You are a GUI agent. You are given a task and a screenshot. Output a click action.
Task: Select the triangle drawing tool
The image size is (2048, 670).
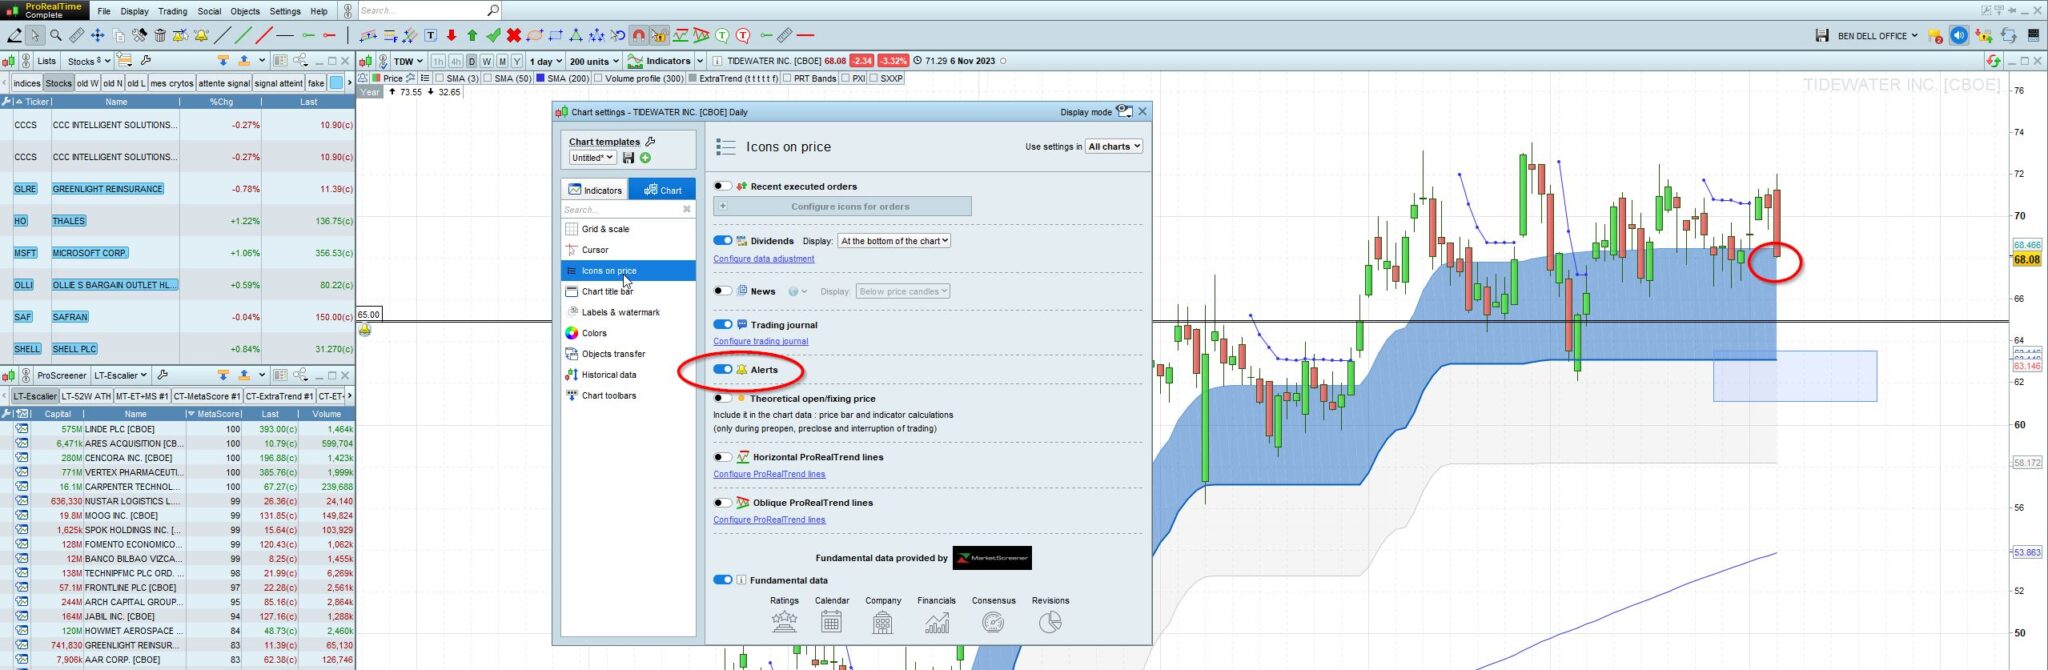[x=575, y=35]
